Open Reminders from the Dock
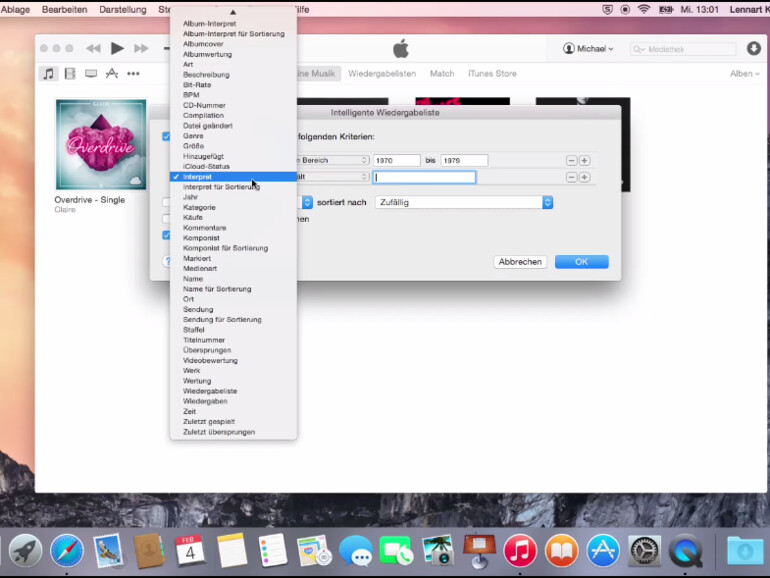 click(273, 550)
